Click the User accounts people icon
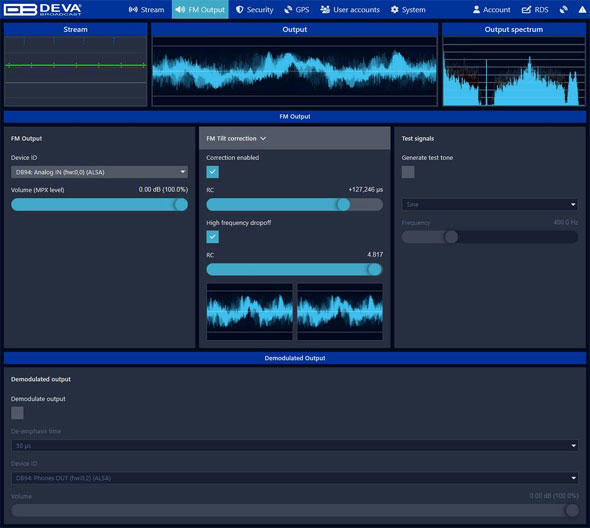 click(325, 9)
